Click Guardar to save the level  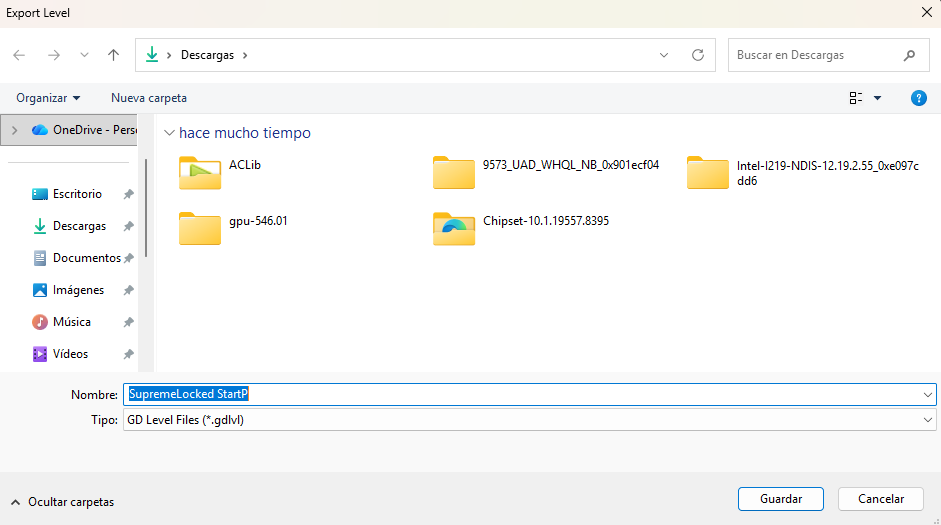pyautogui.click(x=781, y=499)
